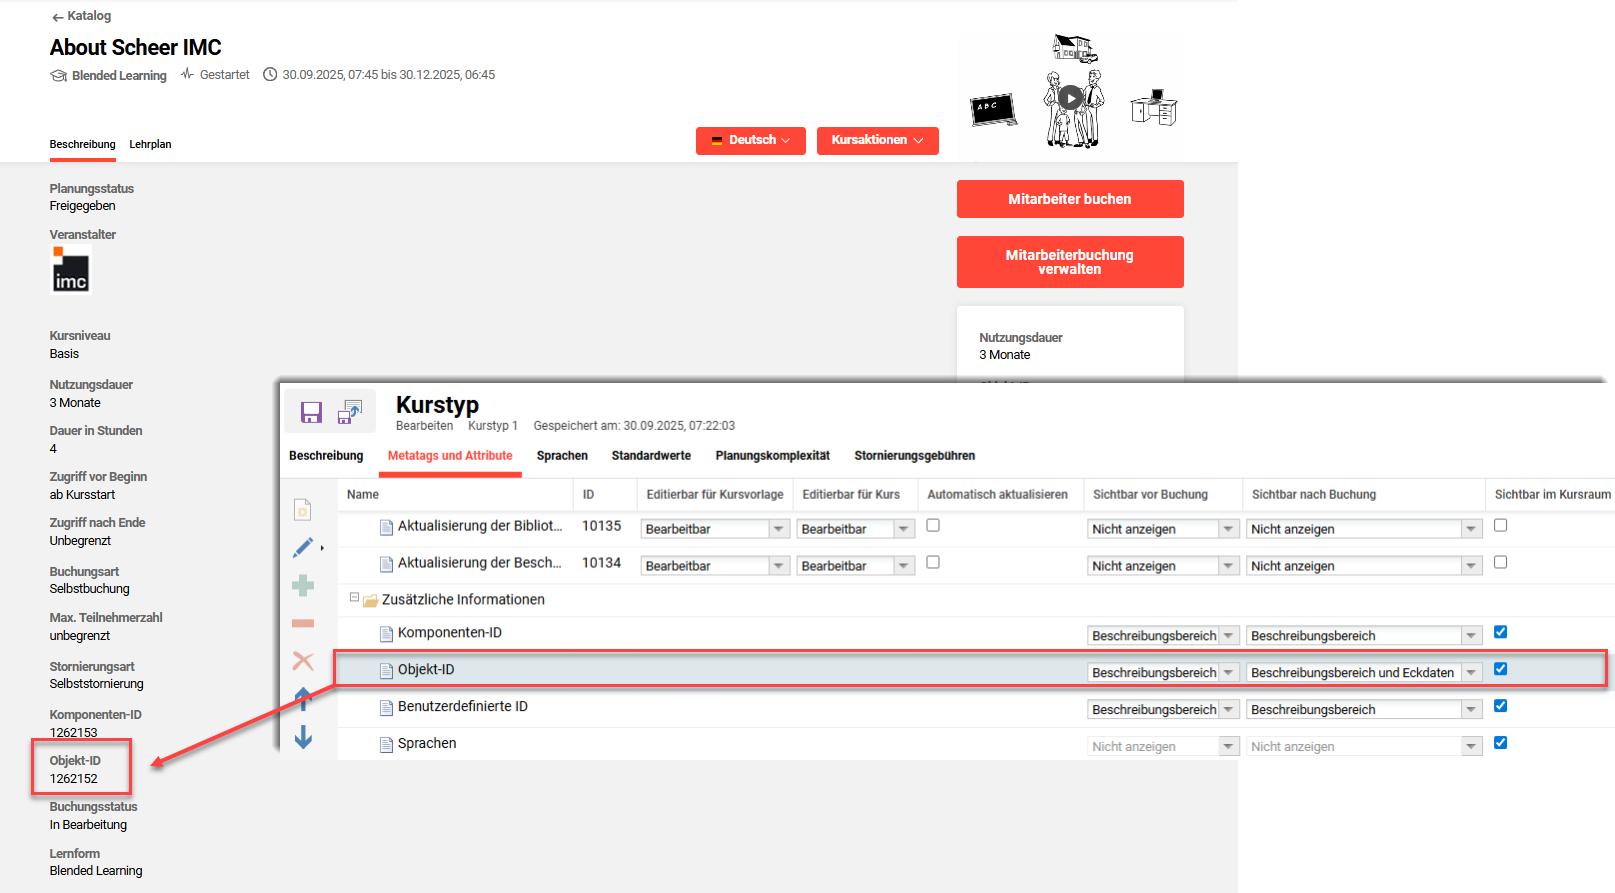Open the Deutsch language dropdown
This screenshot has width=1615, height=893.
coord(751,141)
